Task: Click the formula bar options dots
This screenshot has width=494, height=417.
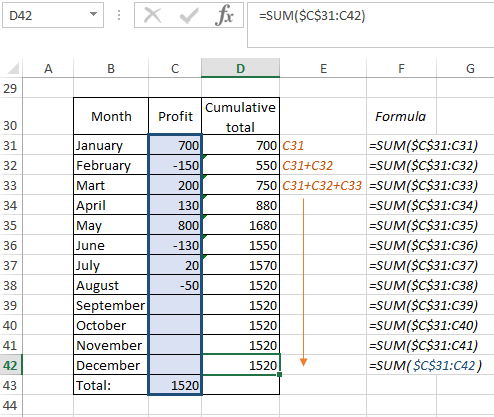Action: point(119,15)
